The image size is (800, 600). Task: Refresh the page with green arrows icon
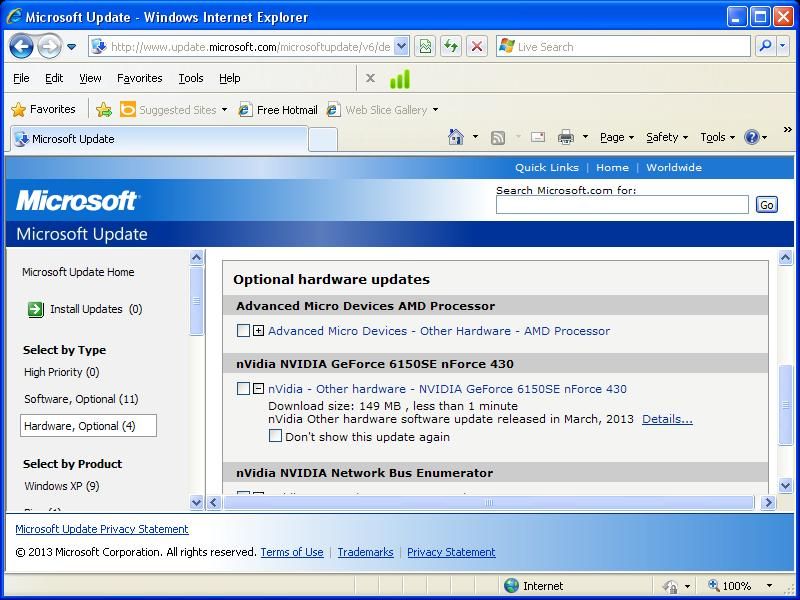pos(451,47)
